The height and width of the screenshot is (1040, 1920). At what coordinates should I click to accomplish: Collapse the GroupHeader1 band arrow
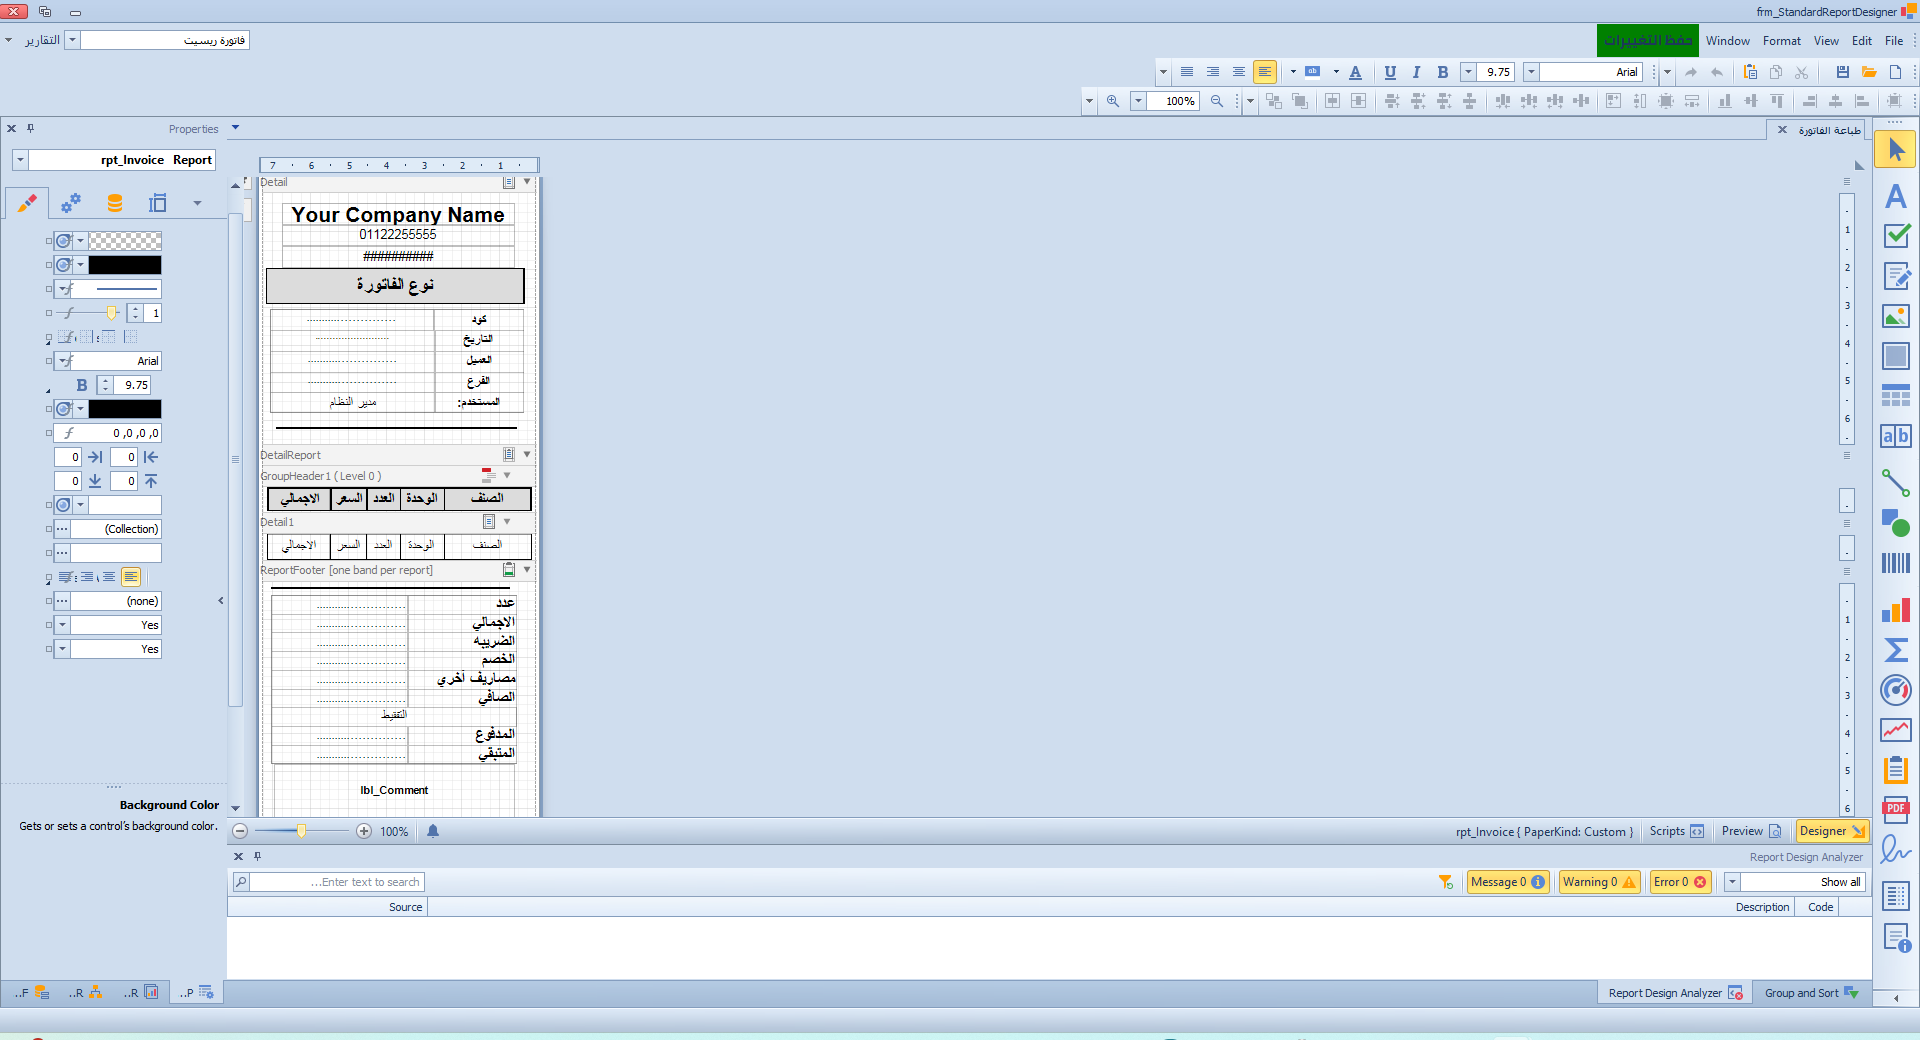click(x=507, y=476)
